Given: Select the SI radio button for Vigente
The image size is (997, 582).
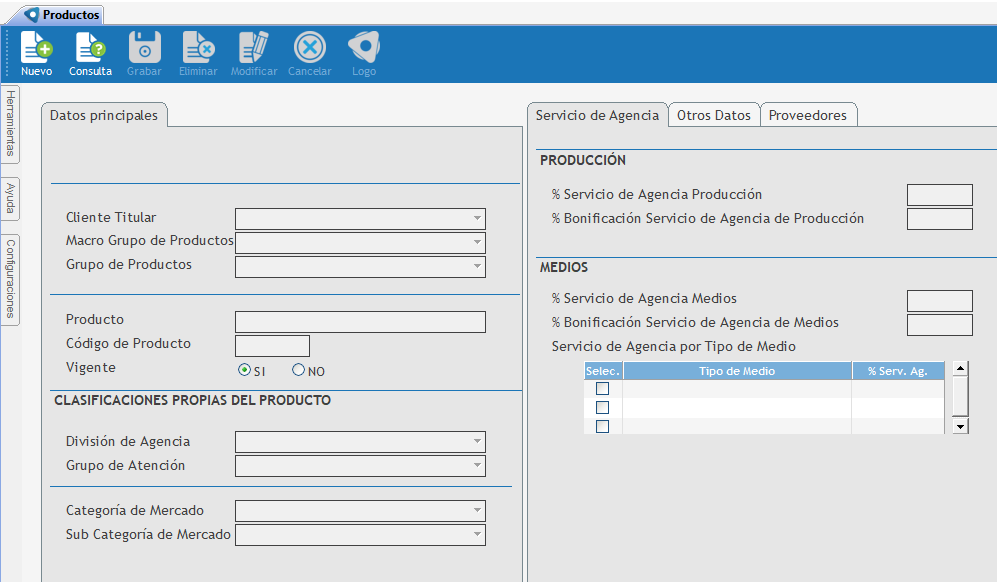Looking at the screenshot, I should coord(244,370).
